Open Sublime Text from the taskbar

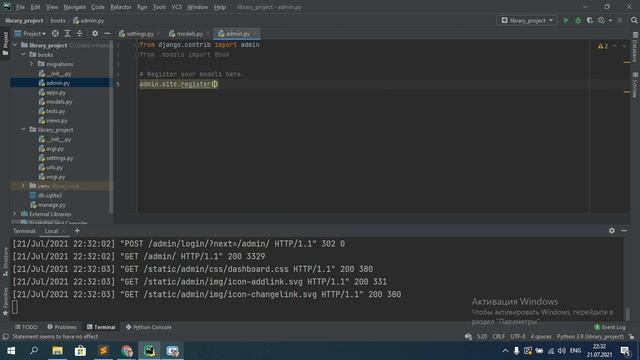[103, 351]
